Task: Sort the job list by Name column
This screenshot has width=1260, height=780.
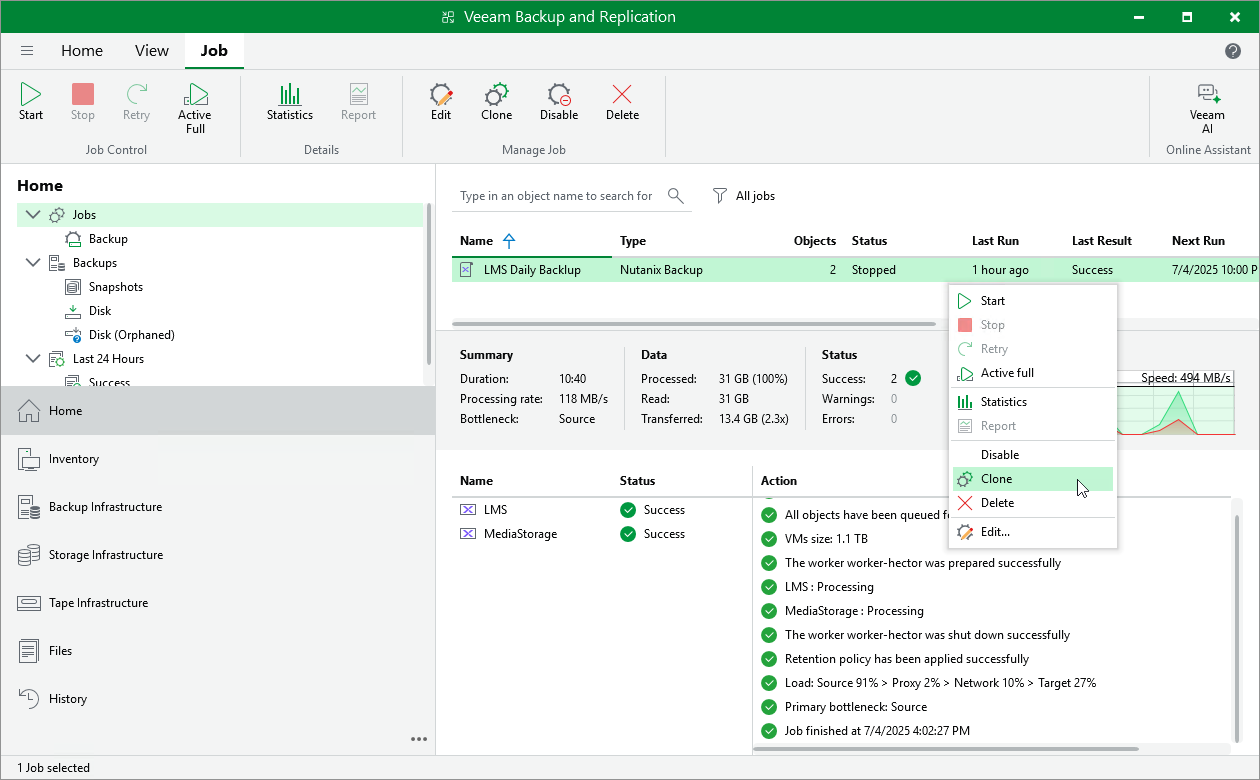Action: click(x=477, y=241)
